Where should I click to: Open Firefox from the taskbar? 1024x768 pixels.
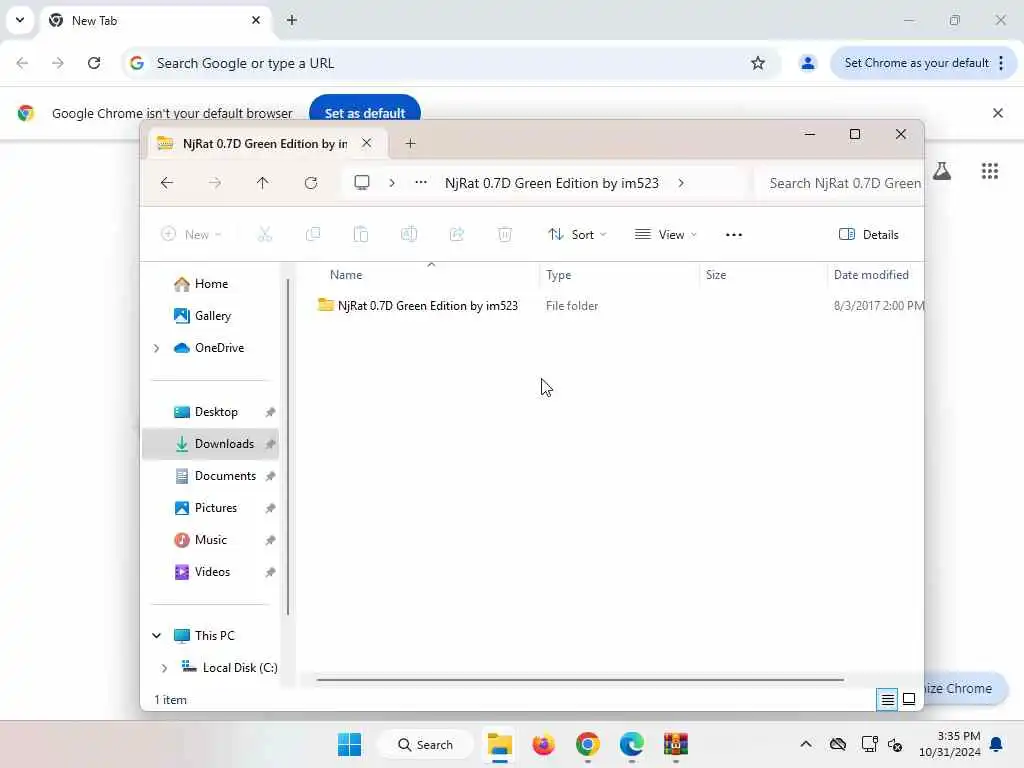(543, 744)
